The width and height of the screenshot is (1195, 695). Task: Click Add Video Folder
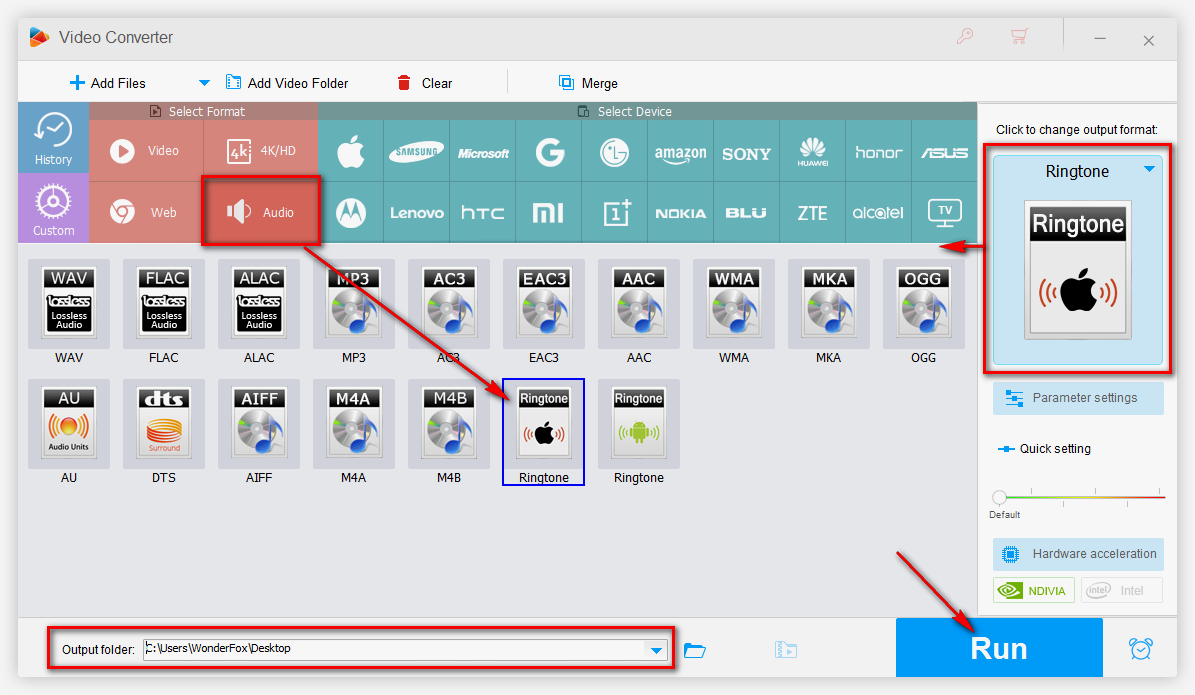tap(287, 83)
